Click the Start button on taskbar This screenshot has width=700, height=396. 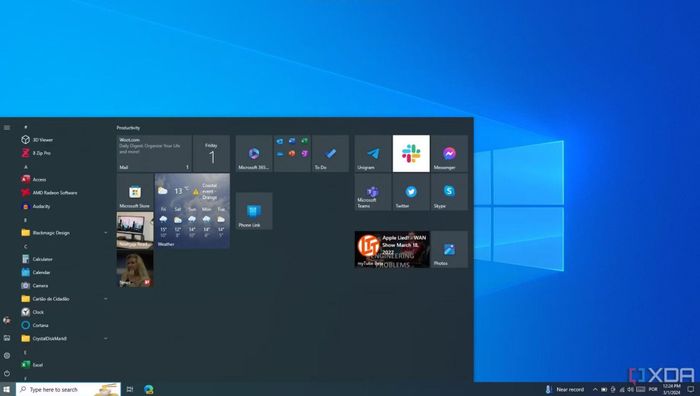coord(7,389)
